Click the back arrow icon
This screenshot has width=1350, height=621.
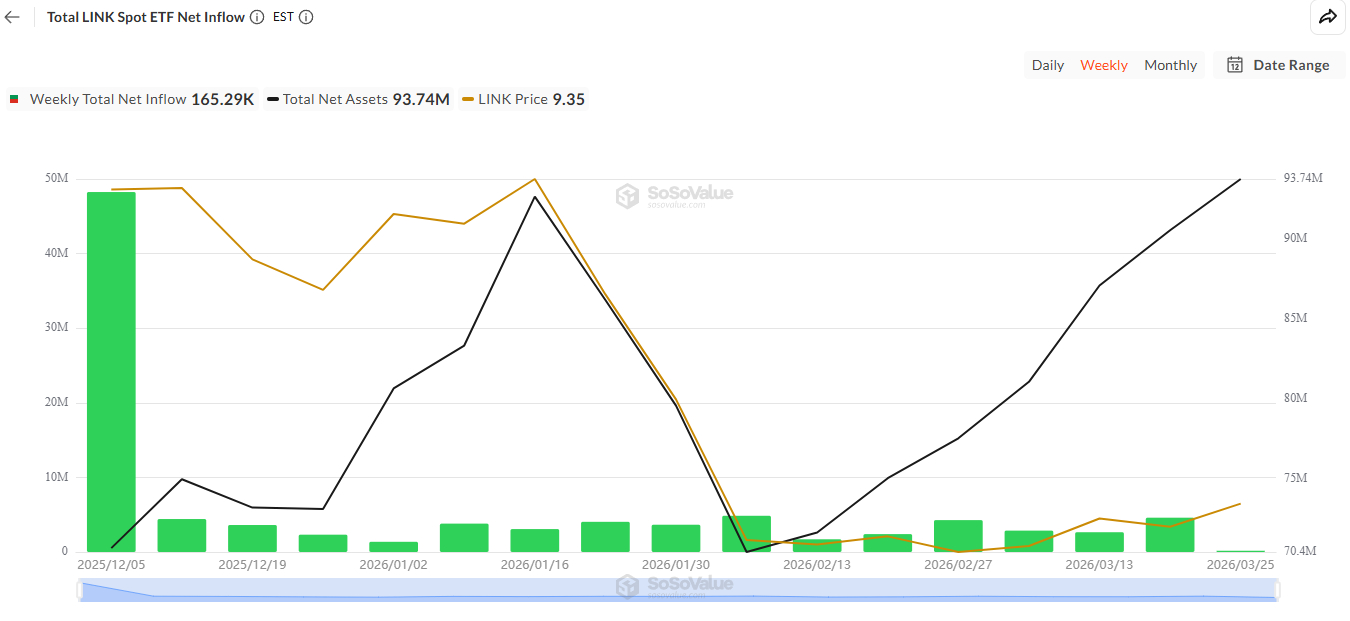(12, 16)
